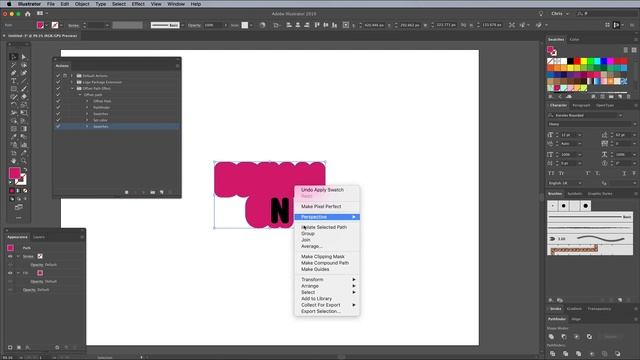The image size is (640, 360).
Task: Toggle the checkmark for Logo Package Extension
Action: (58, 82)
